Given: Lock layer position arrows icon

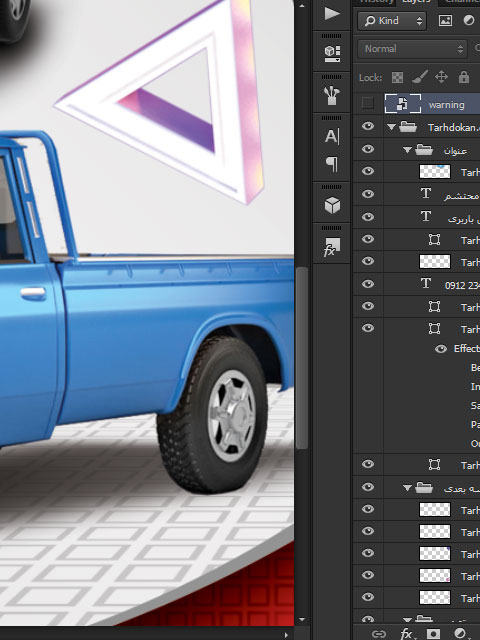Looking at the screenshot, I should pos(441,77).
